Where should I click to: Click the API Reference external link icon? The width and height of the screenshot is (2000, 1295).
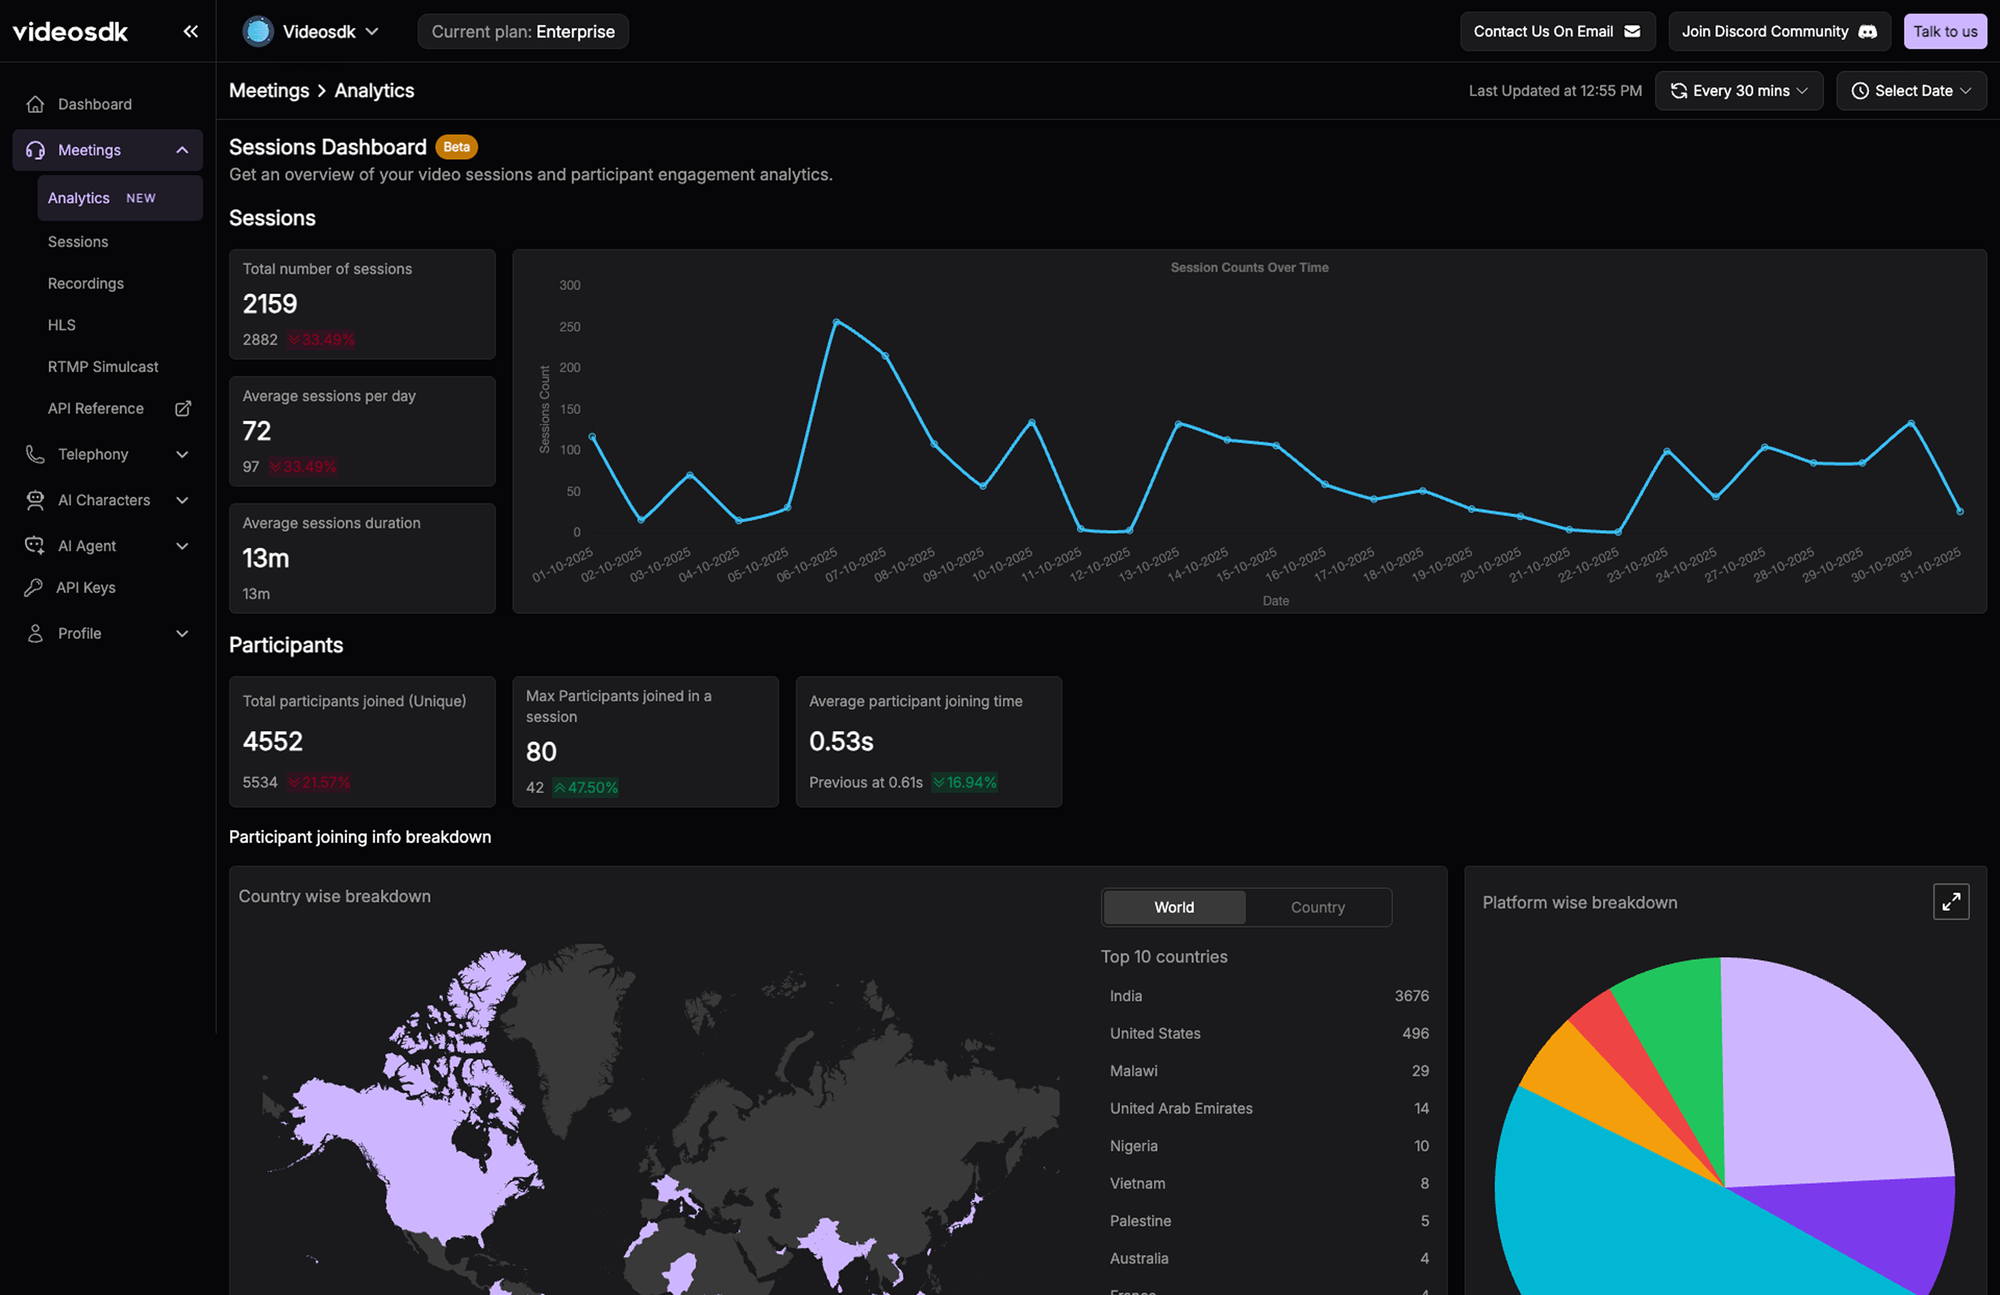(x=183, y=409)
